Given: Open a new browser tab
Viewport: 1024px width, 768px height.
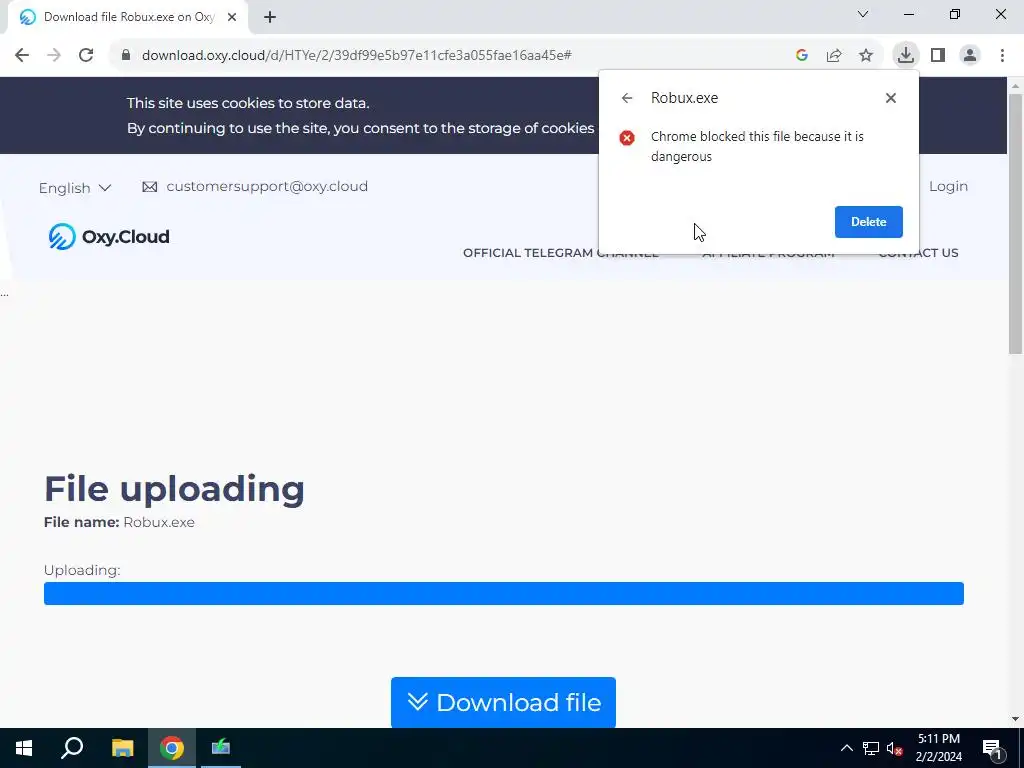Looking at the screenshot, I should (270, 18).
